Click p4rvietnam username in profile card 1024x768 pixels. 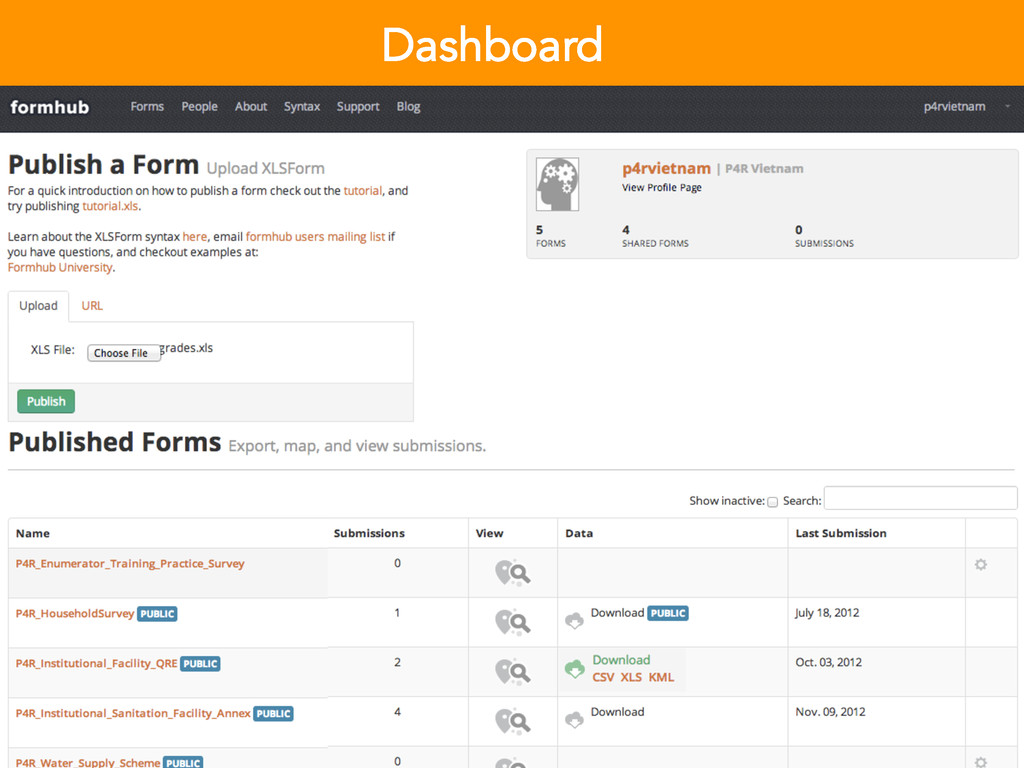tap(666, 168)
